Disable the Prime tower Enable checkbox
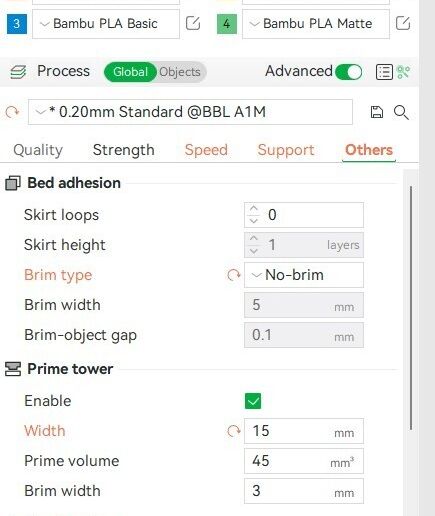The width and height of the screenshot is (435, 516). click(253, 401)
